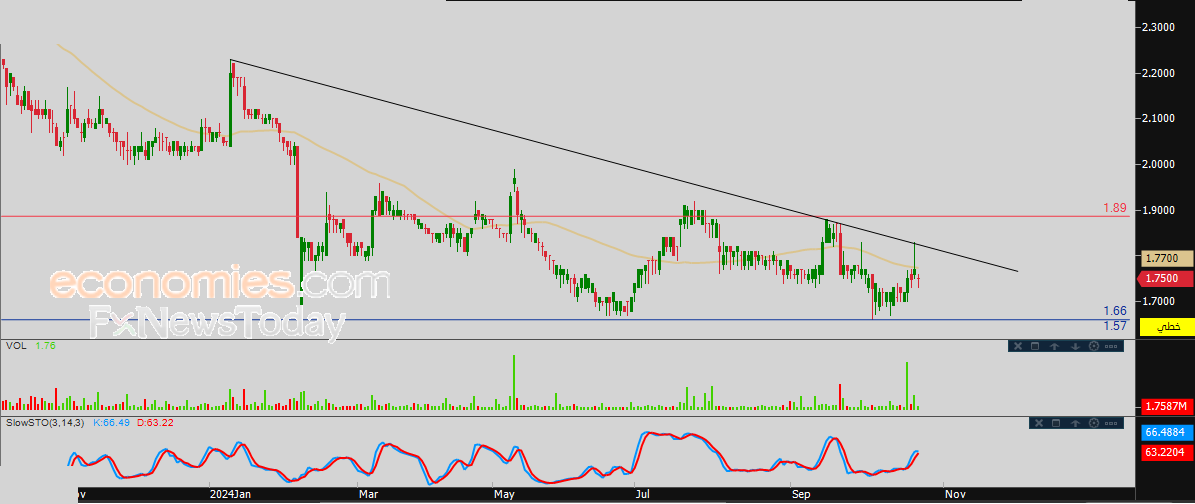Select the SlowSTO(3,14,3) indicator label
This screenshot has width=1195, height=504.
[46, 422]
